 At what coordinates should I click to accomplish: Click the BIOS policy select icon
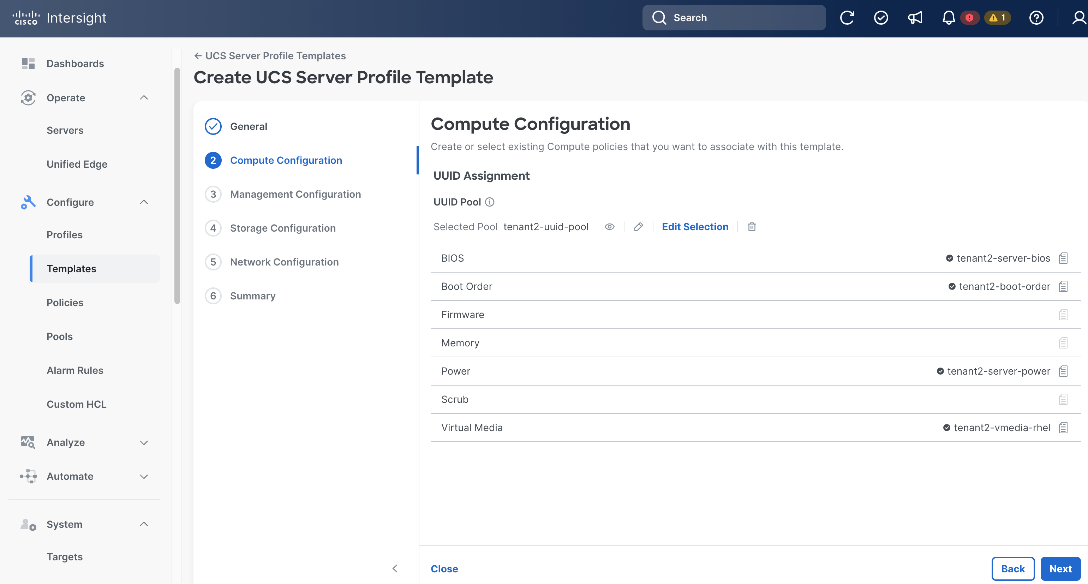[1063, 258]
